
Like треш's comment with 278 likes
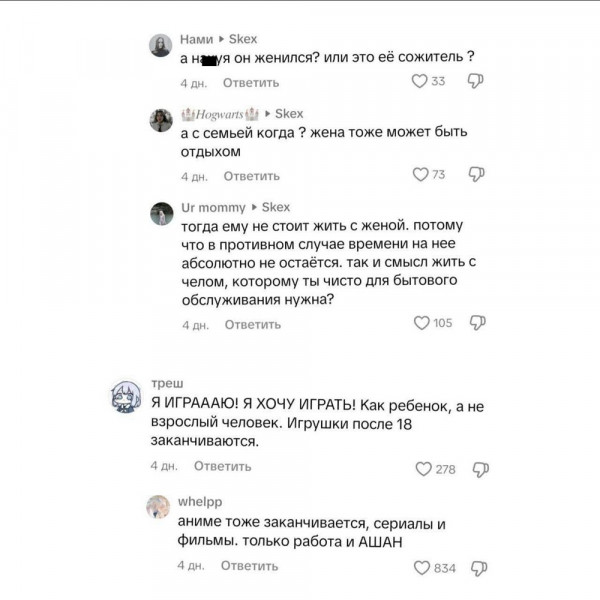(x=423, y=469)
